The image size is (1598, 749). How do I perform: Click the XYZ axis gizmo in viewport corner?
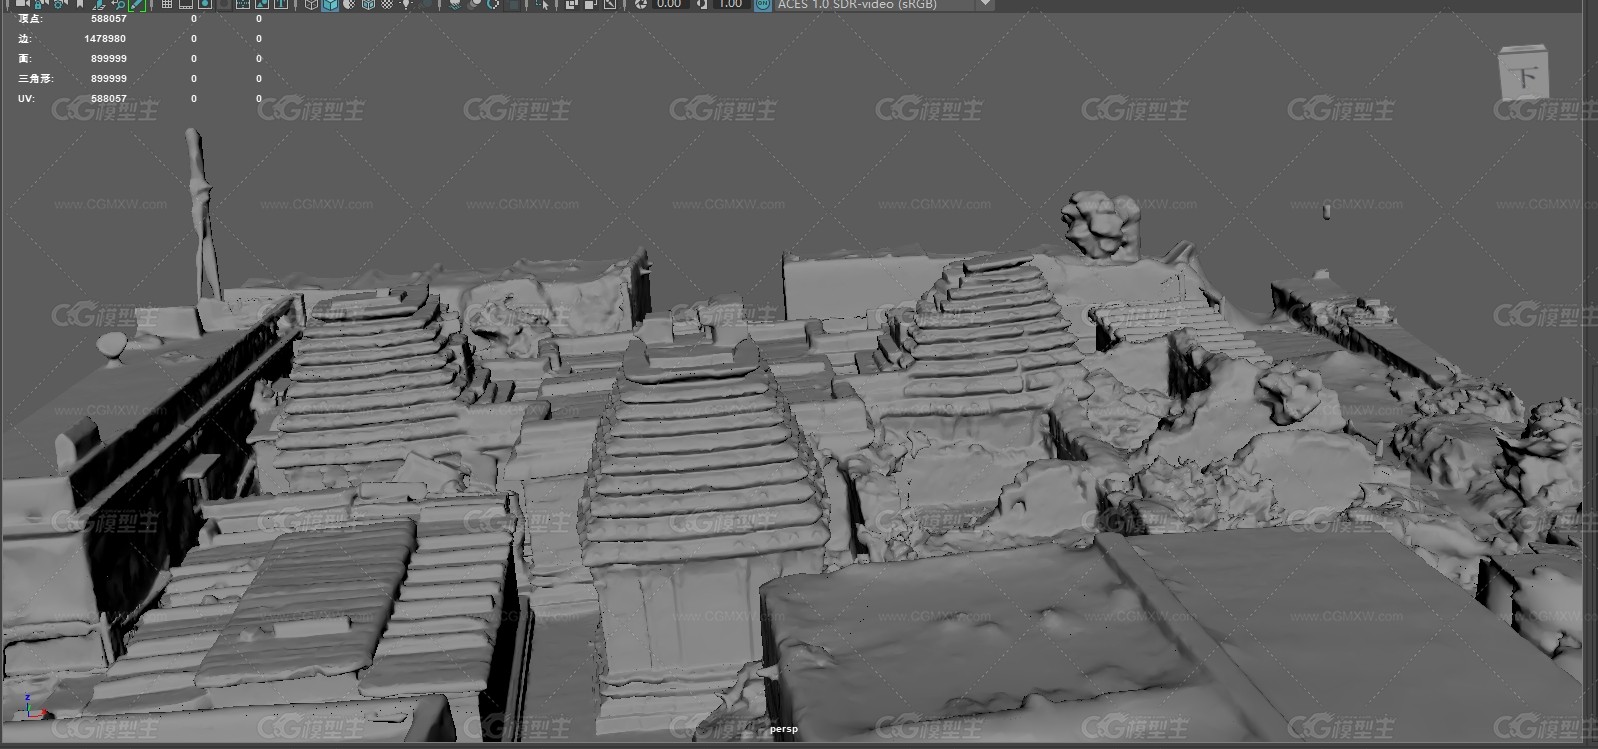(x=34, y=707)
